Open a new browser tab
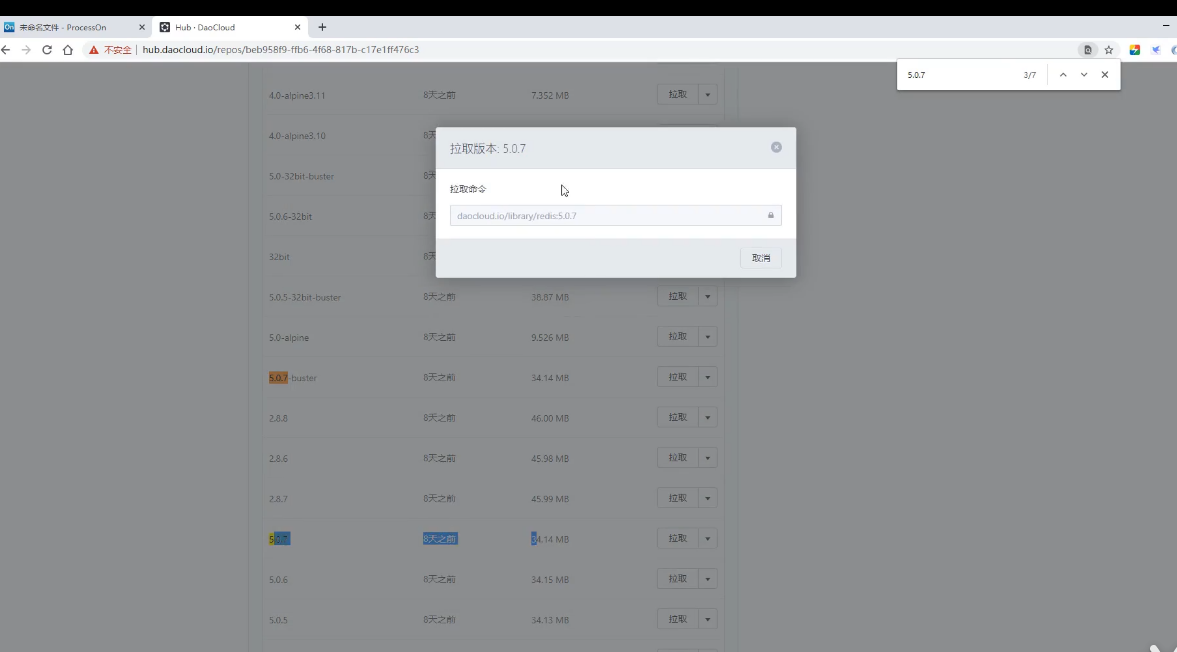The width and height of the screenshot is (1177, 652). tap(322, 27)
